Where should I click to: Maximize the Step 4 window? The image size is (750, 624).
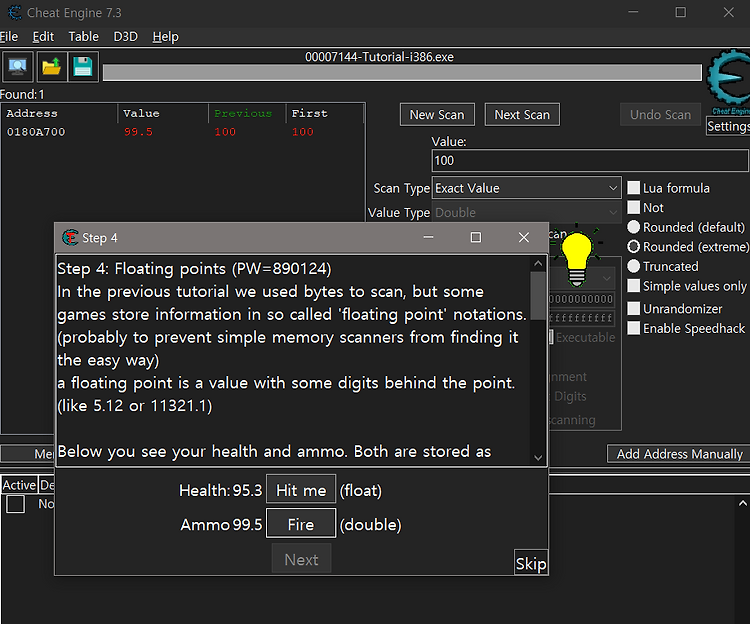(x=475, y=237)
